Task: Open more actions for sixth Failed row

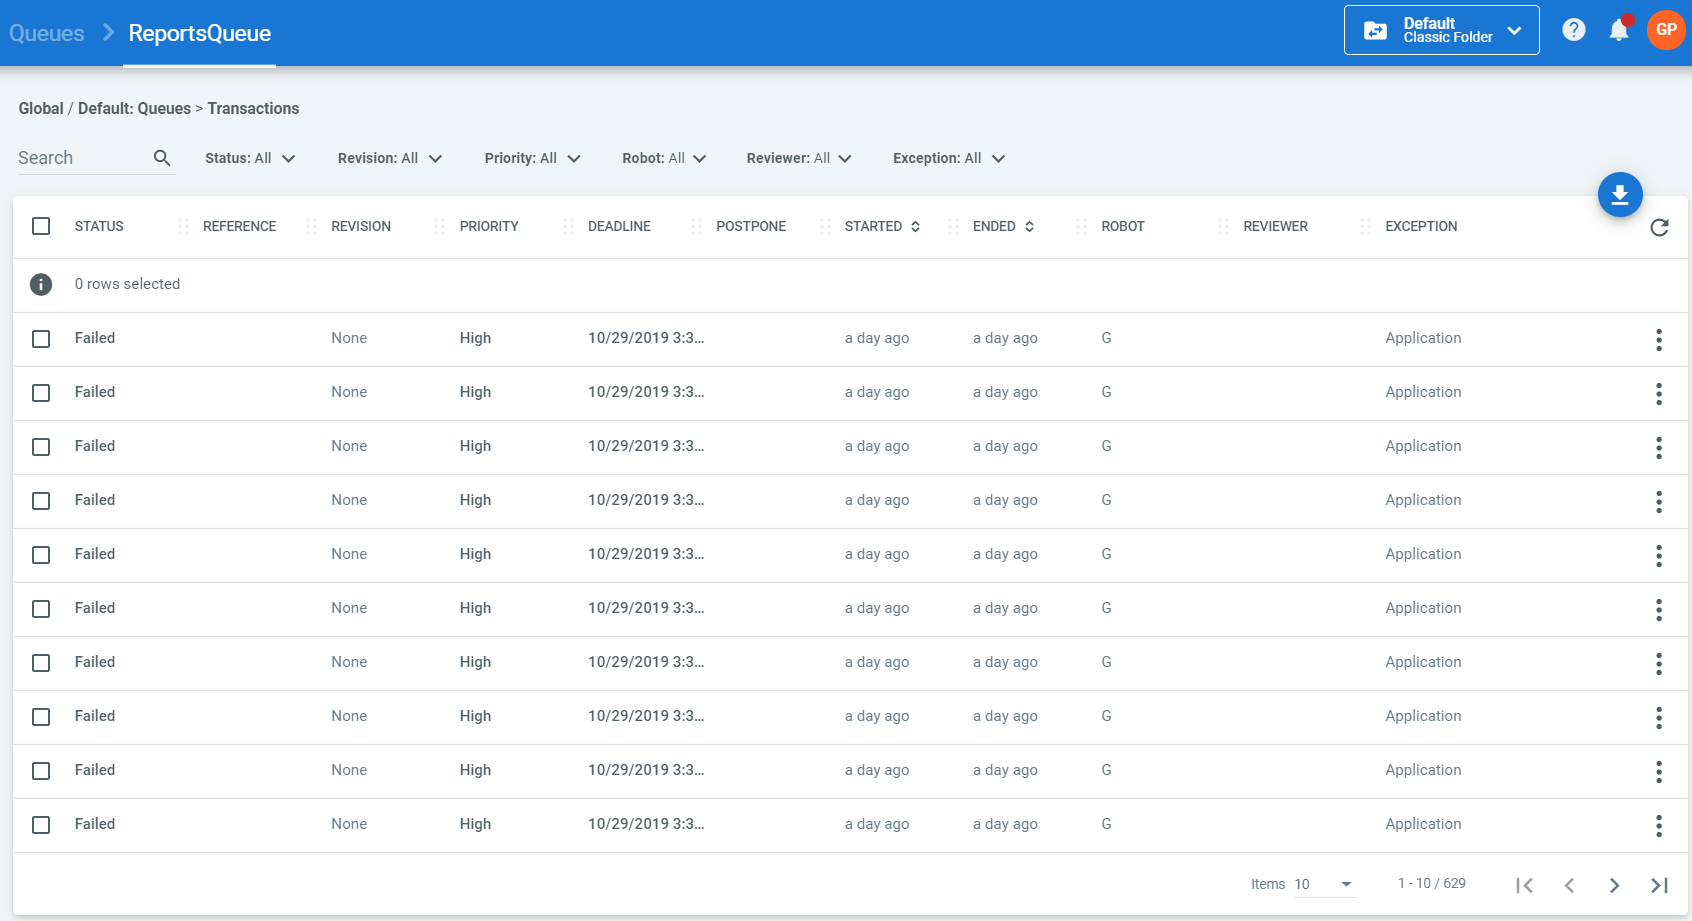Action: tap(1659, 610)
